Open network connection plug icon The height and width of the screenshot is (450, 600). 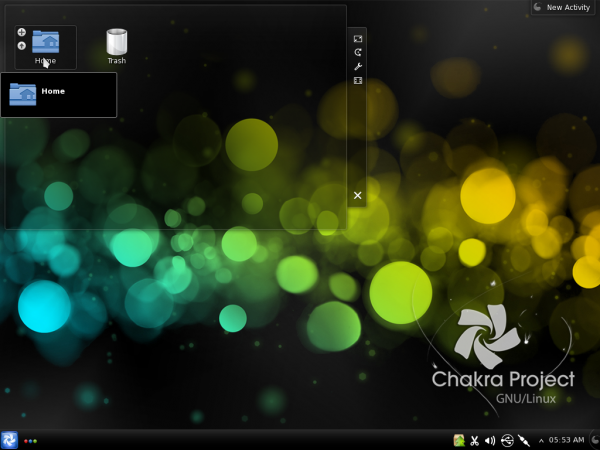coord(523,441)
